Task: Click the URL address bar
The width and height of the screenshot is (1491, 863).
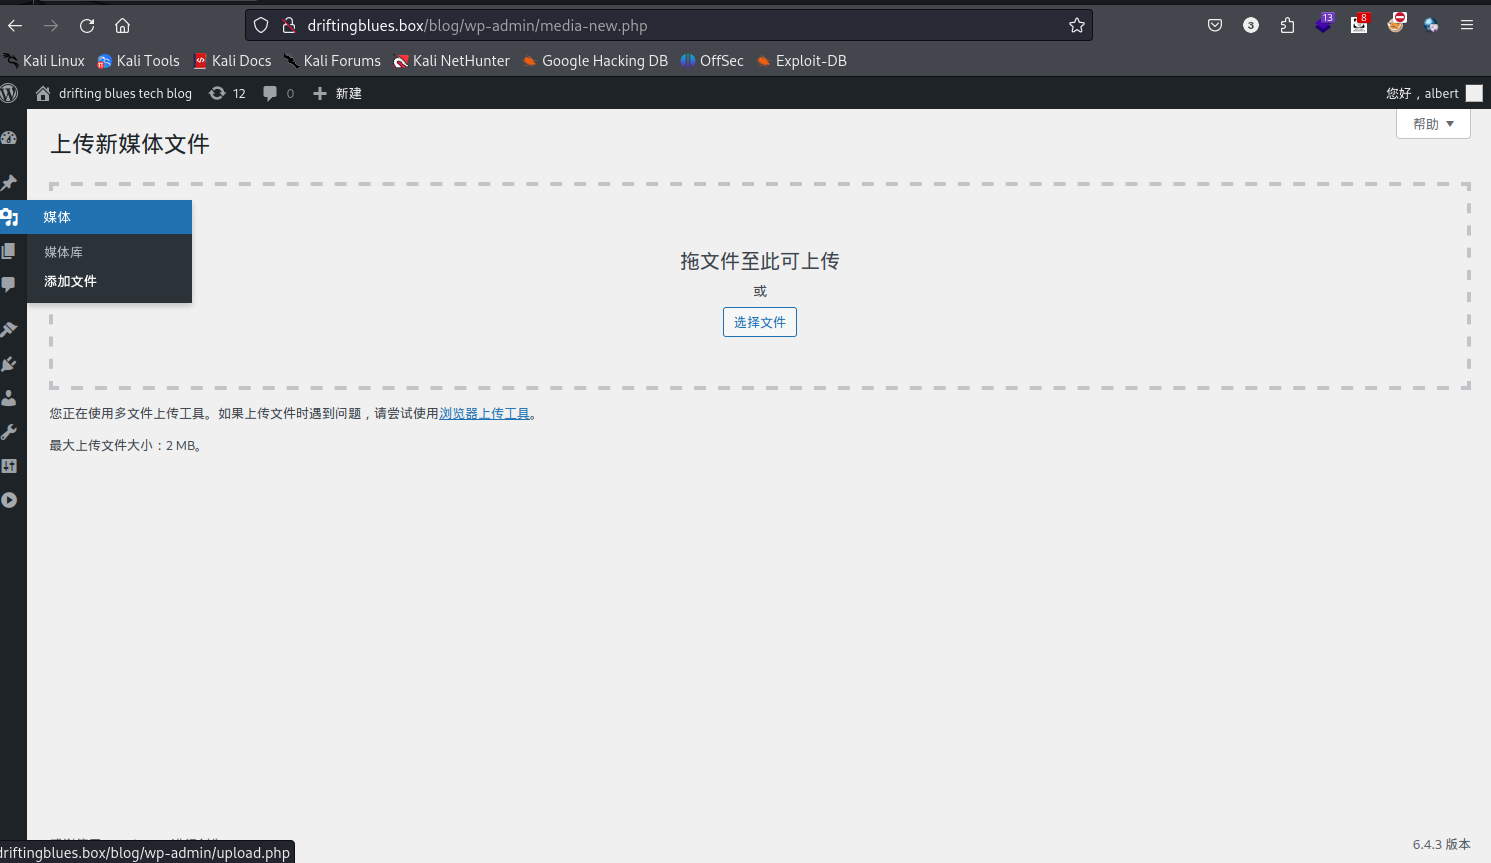Action: point(668,25)
